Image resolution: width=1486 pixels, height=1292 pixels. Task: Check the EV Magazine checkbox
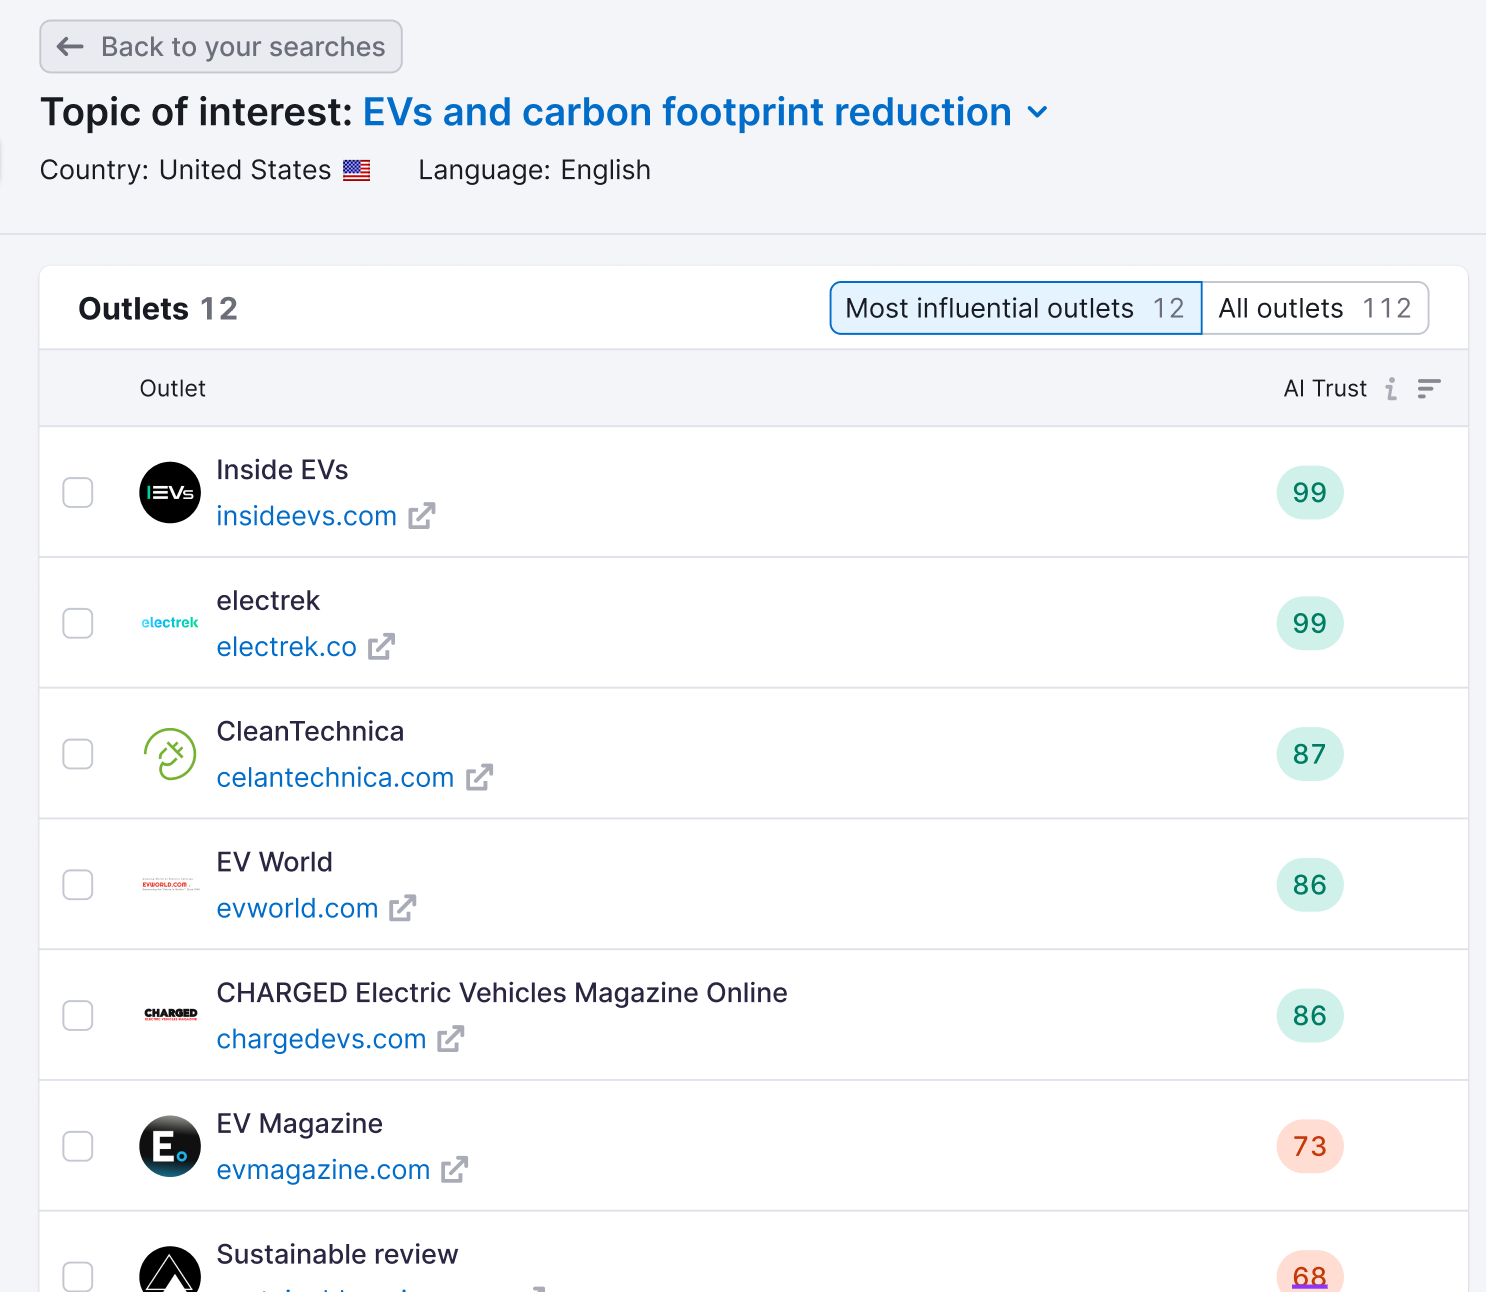[78, 1146]
